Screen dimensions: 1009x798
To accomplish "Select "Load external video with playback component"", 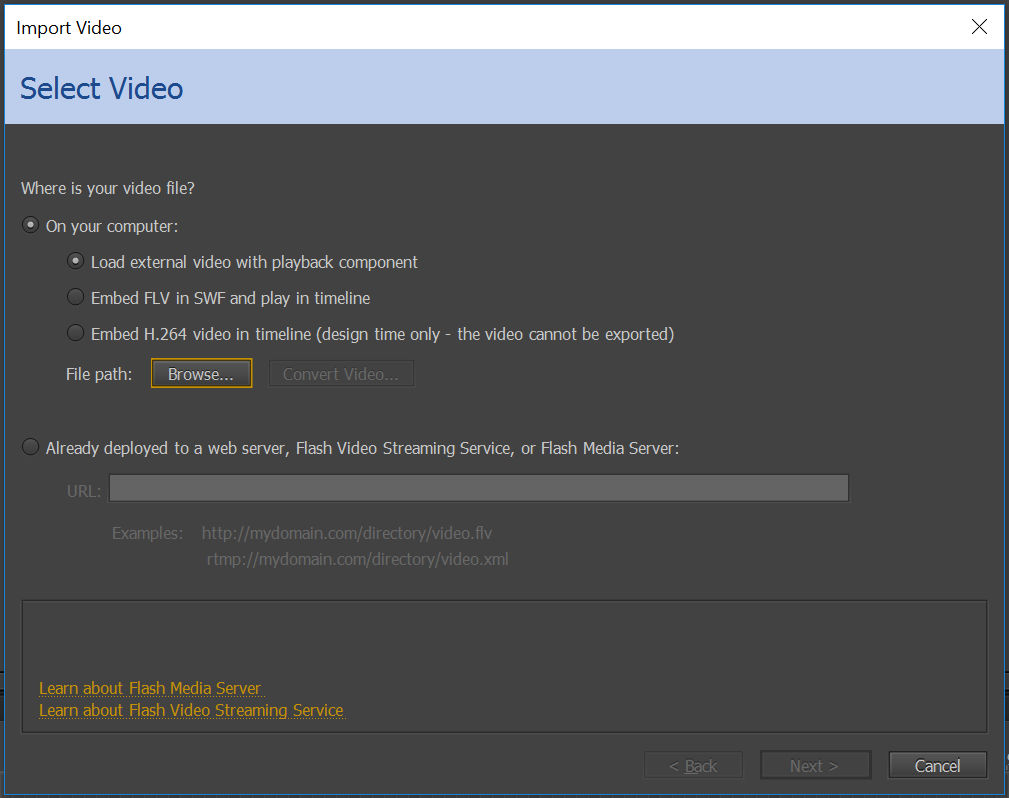I will (76, 261).
